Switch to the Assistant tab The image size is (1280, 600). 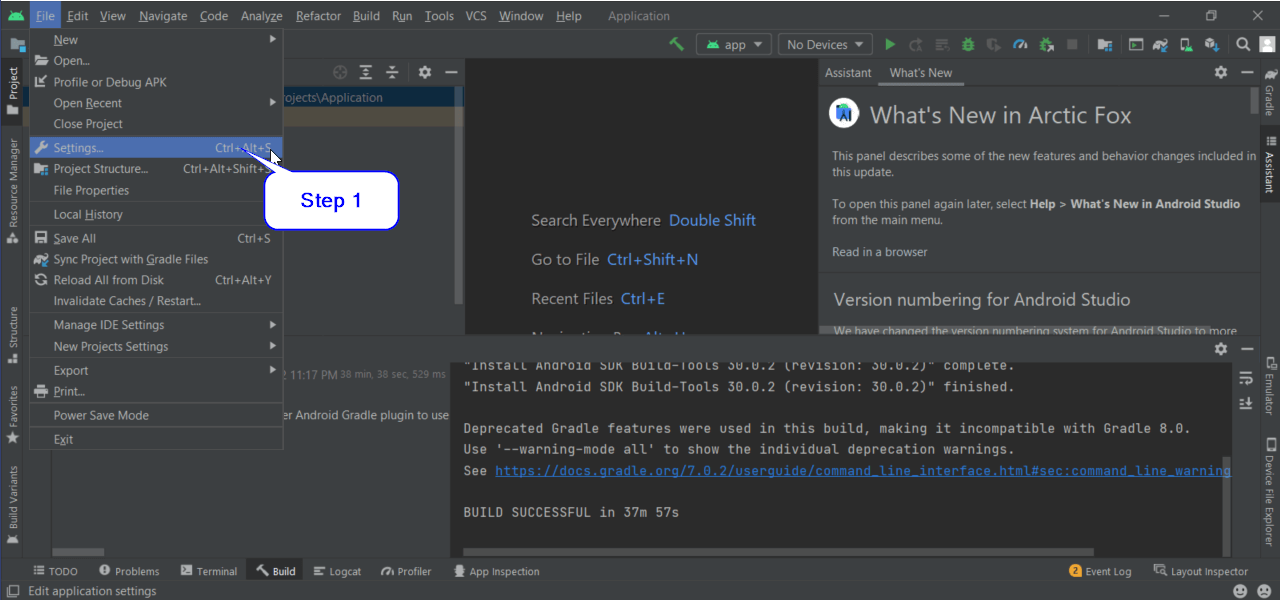[848, 72]
